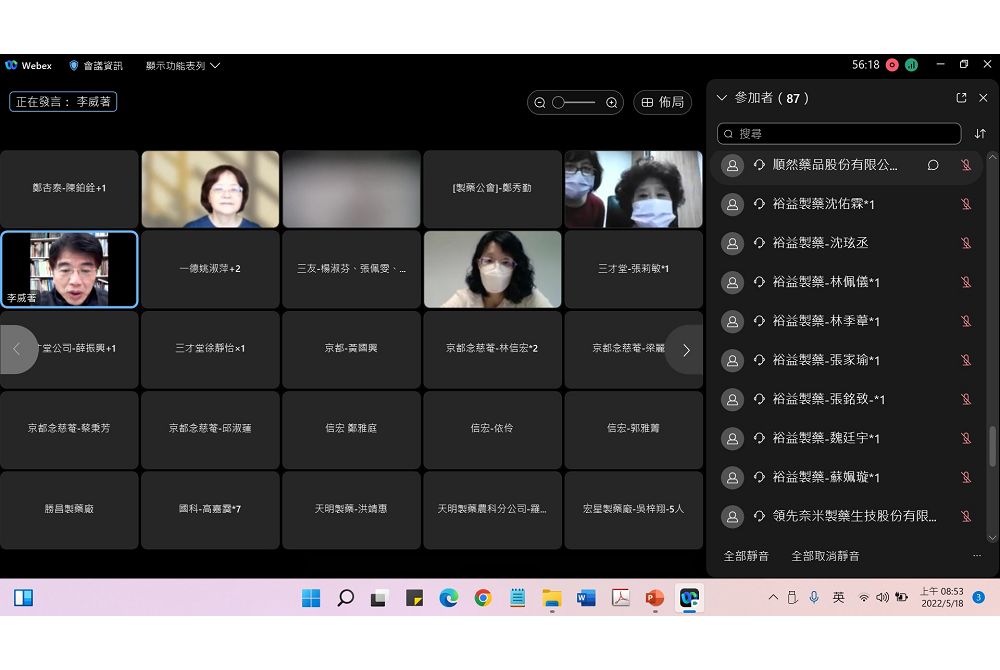Select the [製藥公會]-鄭秀勤 tile

click(x=492, y=189)
